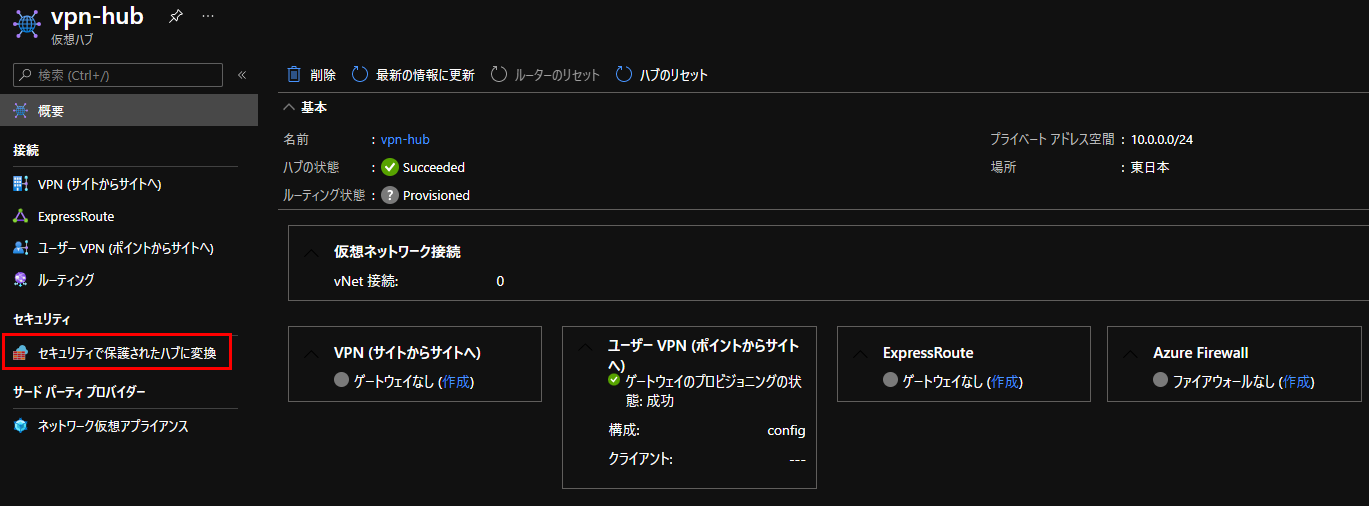Click the hub reset circular icon
The width and height of the screenshot is (1369, 506).
pos(624,74)
